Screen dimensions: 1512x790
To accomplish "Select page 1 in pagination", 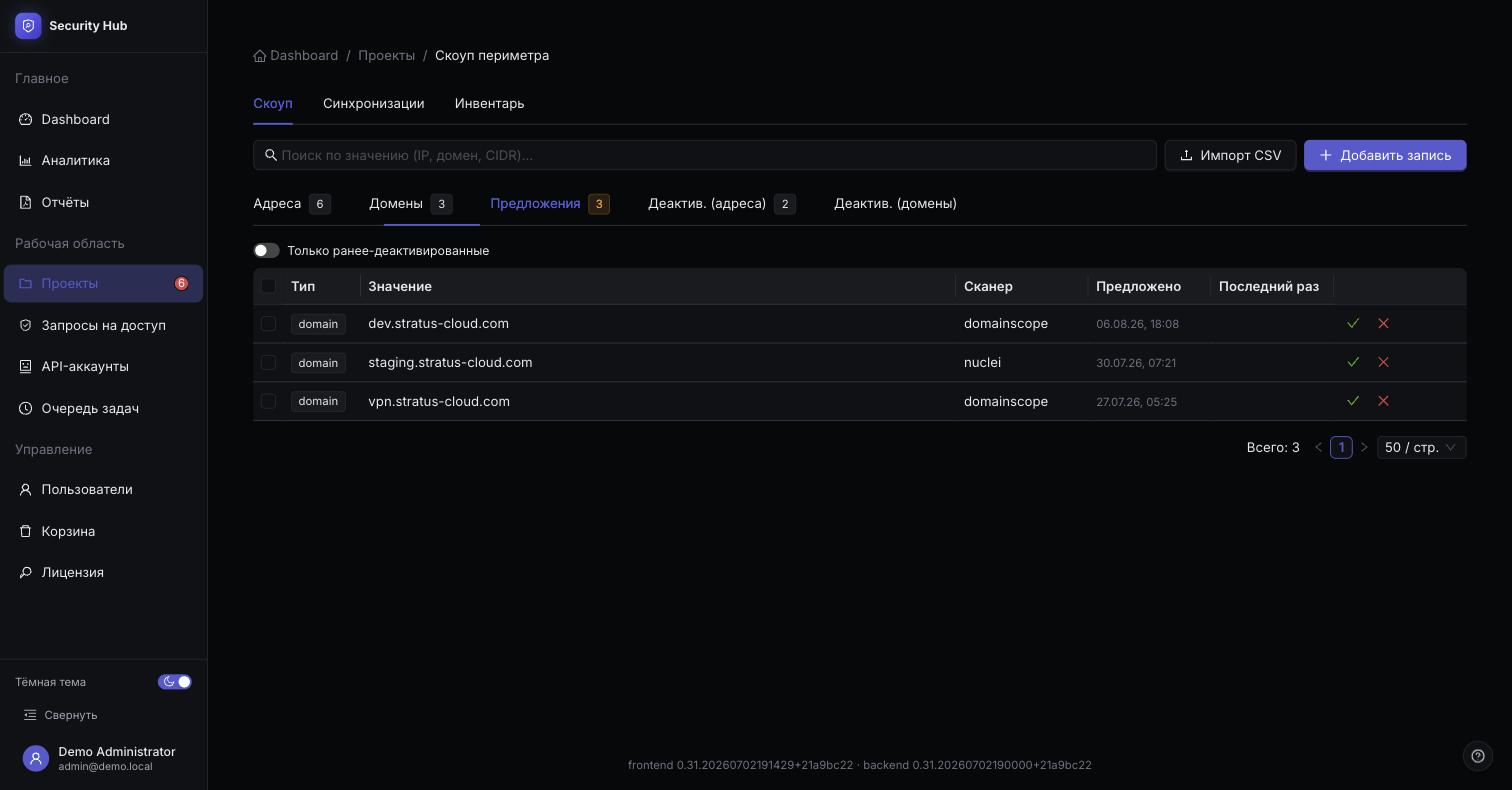I will pos(1341,447).
